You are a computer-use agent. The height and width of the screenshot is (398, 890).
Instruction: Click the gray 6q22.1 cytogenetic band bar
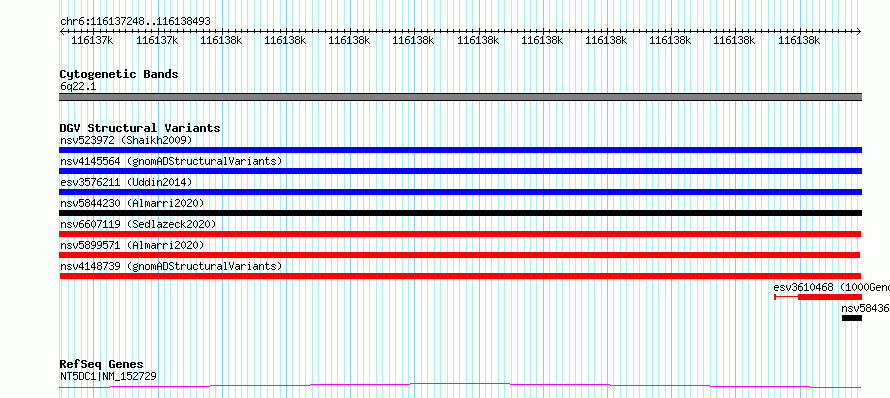pos(460,97)
